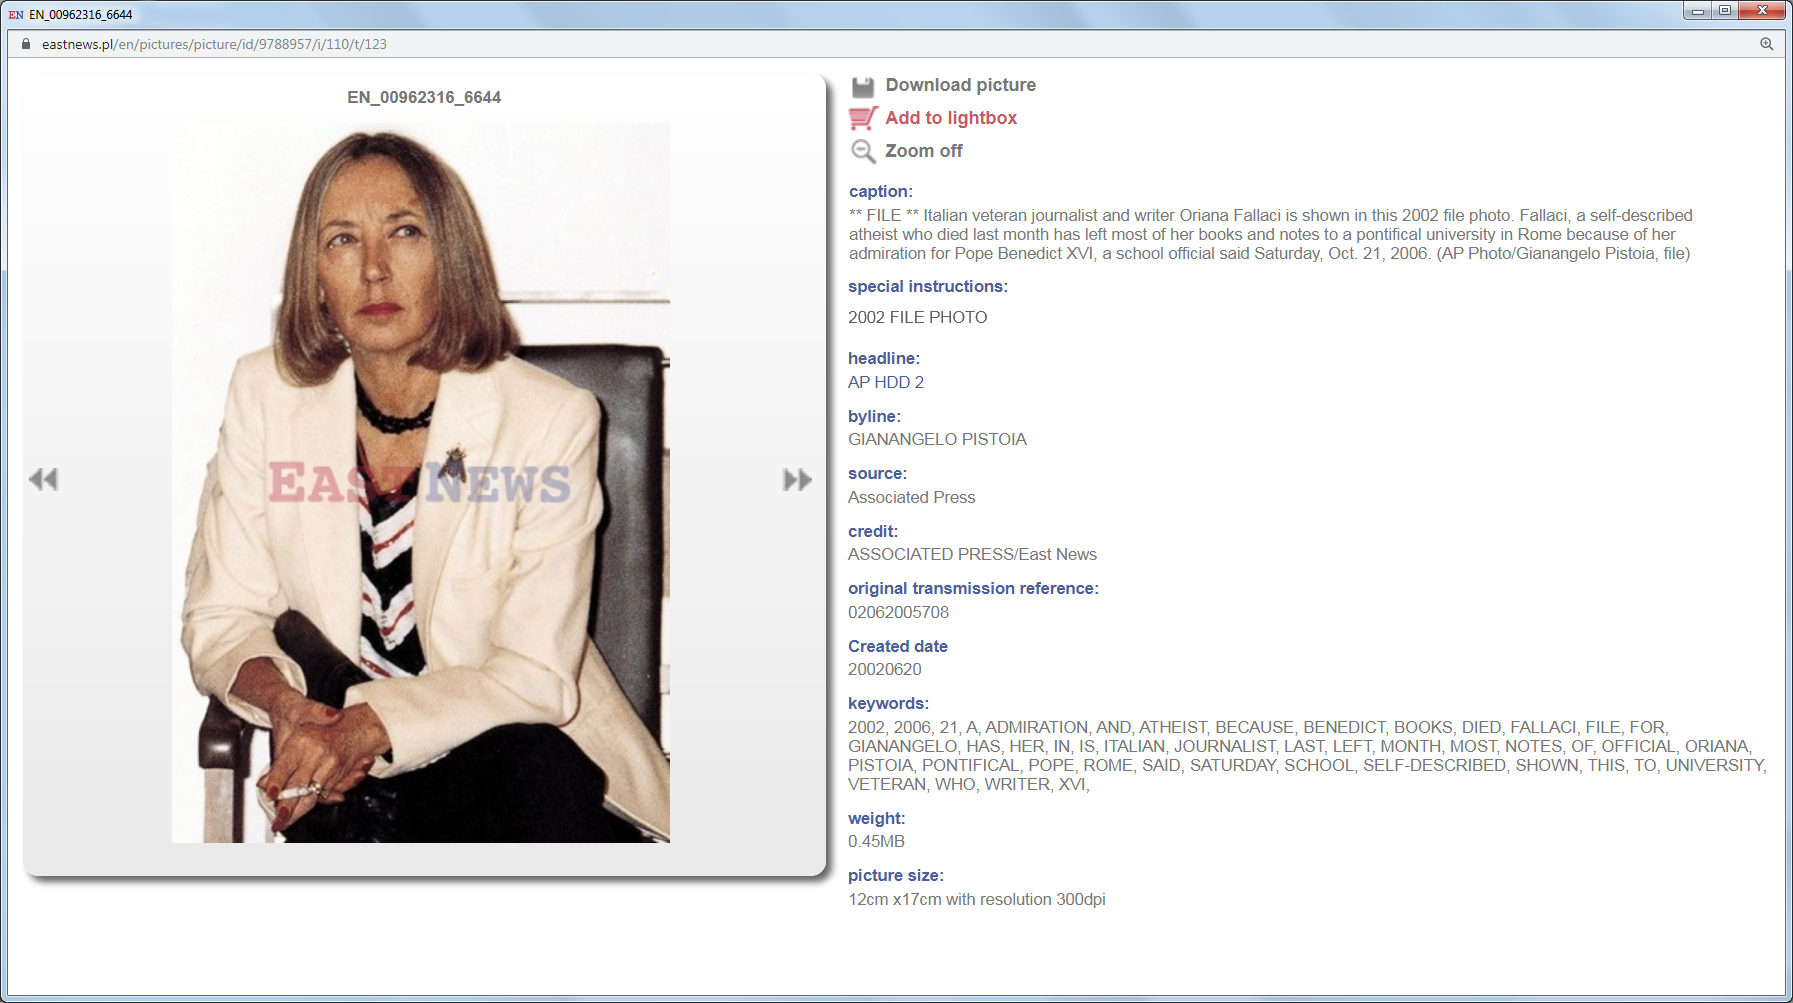Screen dimensions: 1793x1003
Task: Click the eastnews.pl URL in address bar
Action: [214, 44]
